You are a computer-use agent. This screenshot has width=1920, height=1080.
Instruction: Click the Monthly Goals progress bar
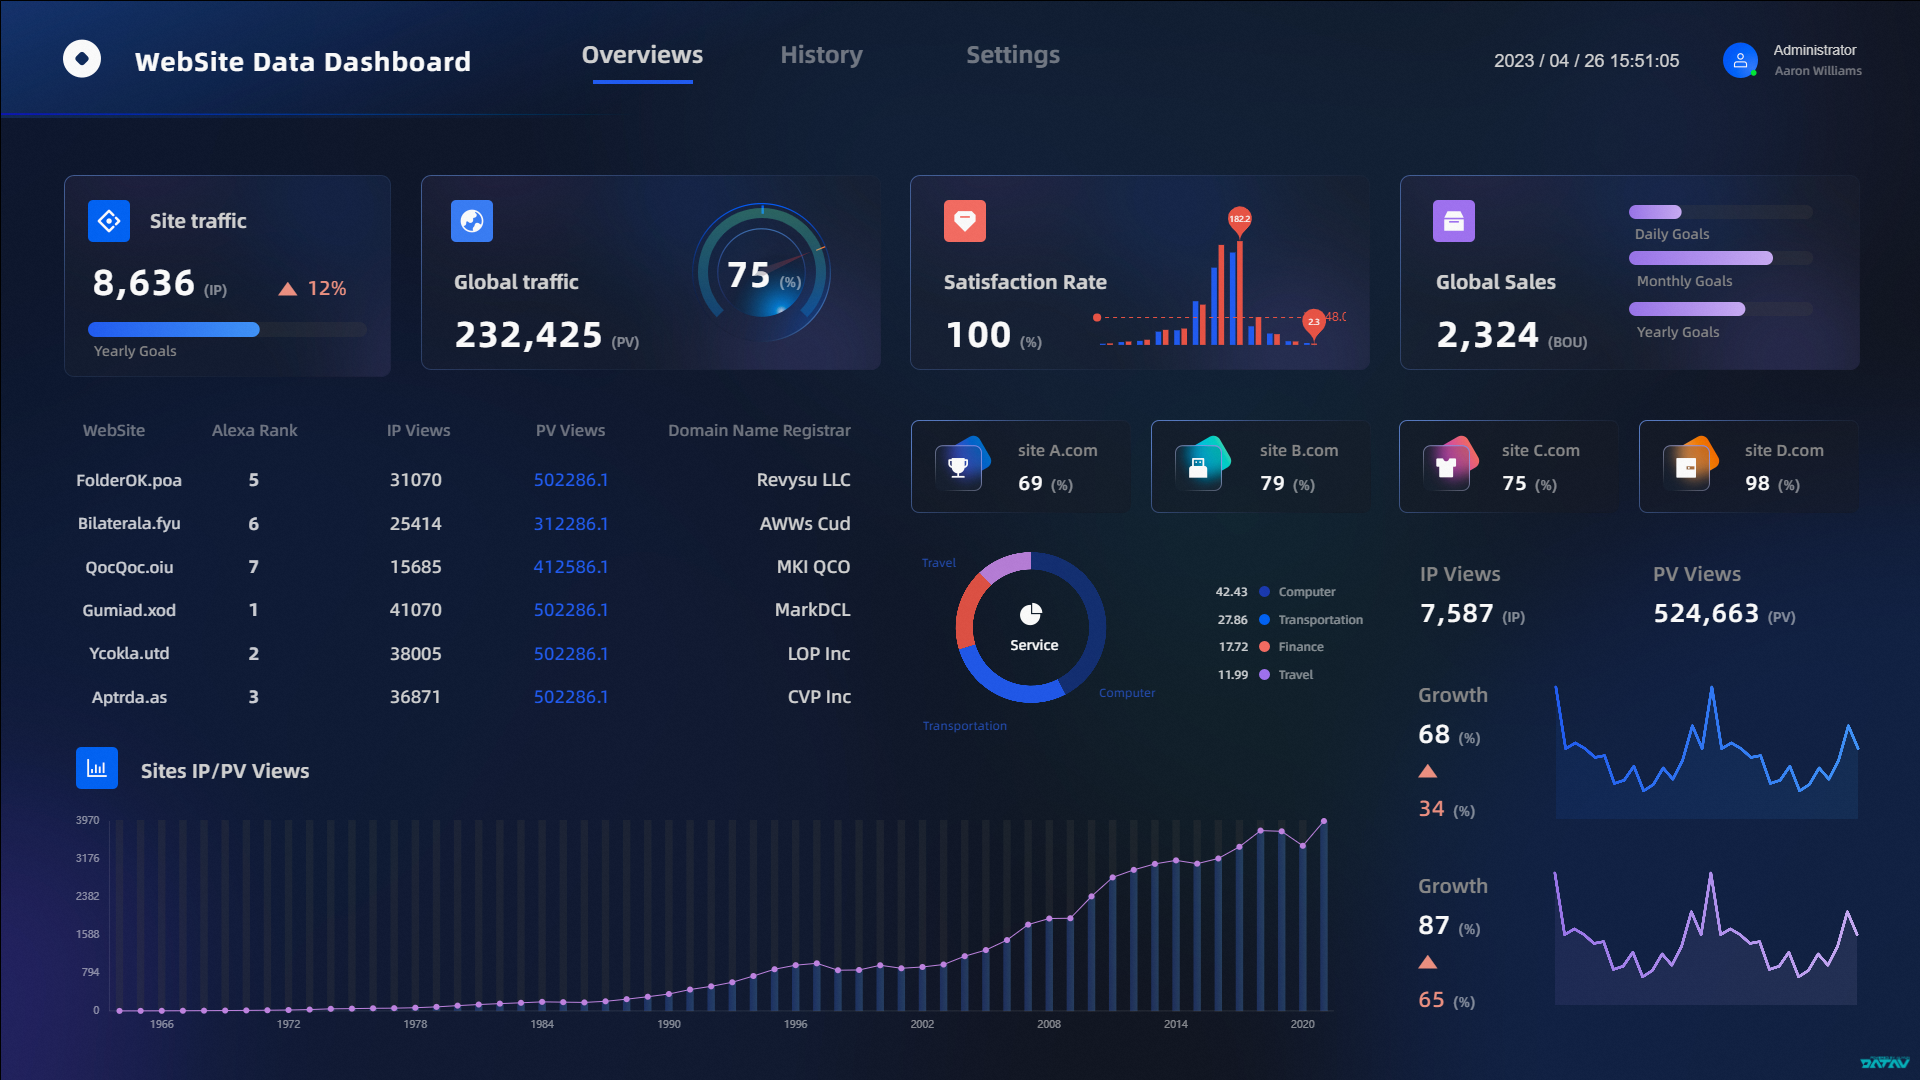1721,258
